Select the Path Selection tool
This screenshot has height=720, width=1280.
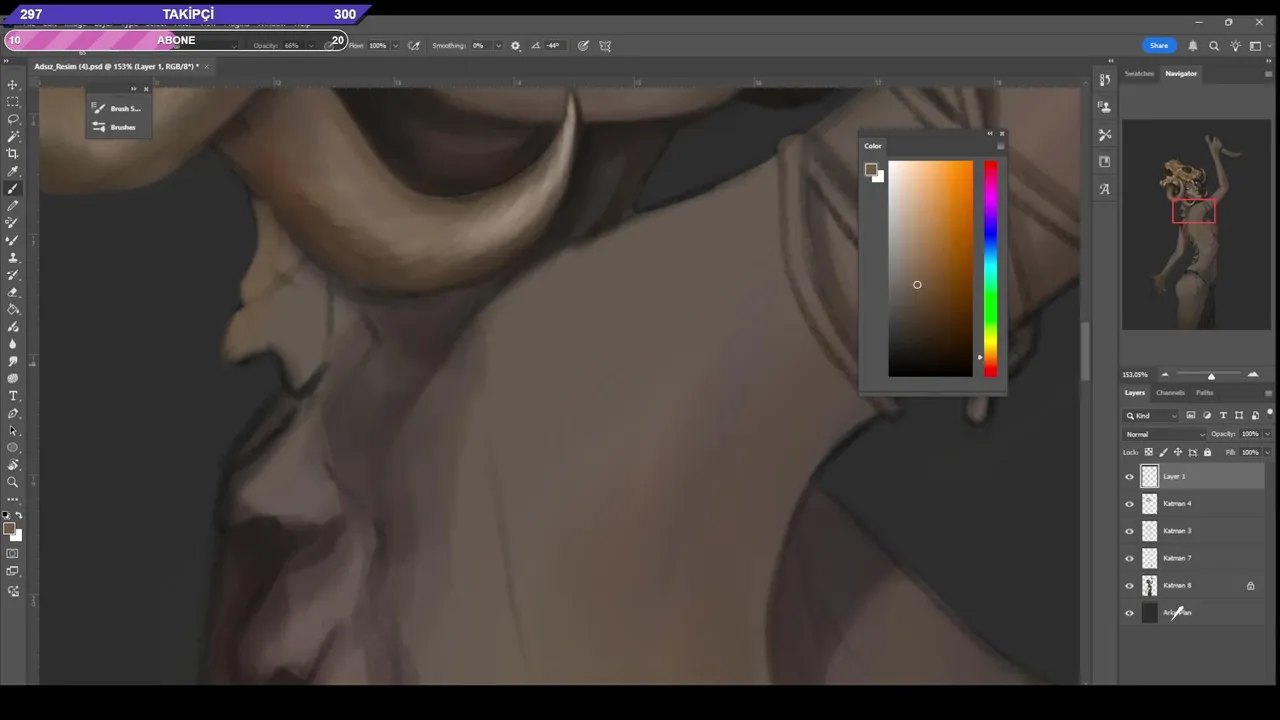pos(13,430)
